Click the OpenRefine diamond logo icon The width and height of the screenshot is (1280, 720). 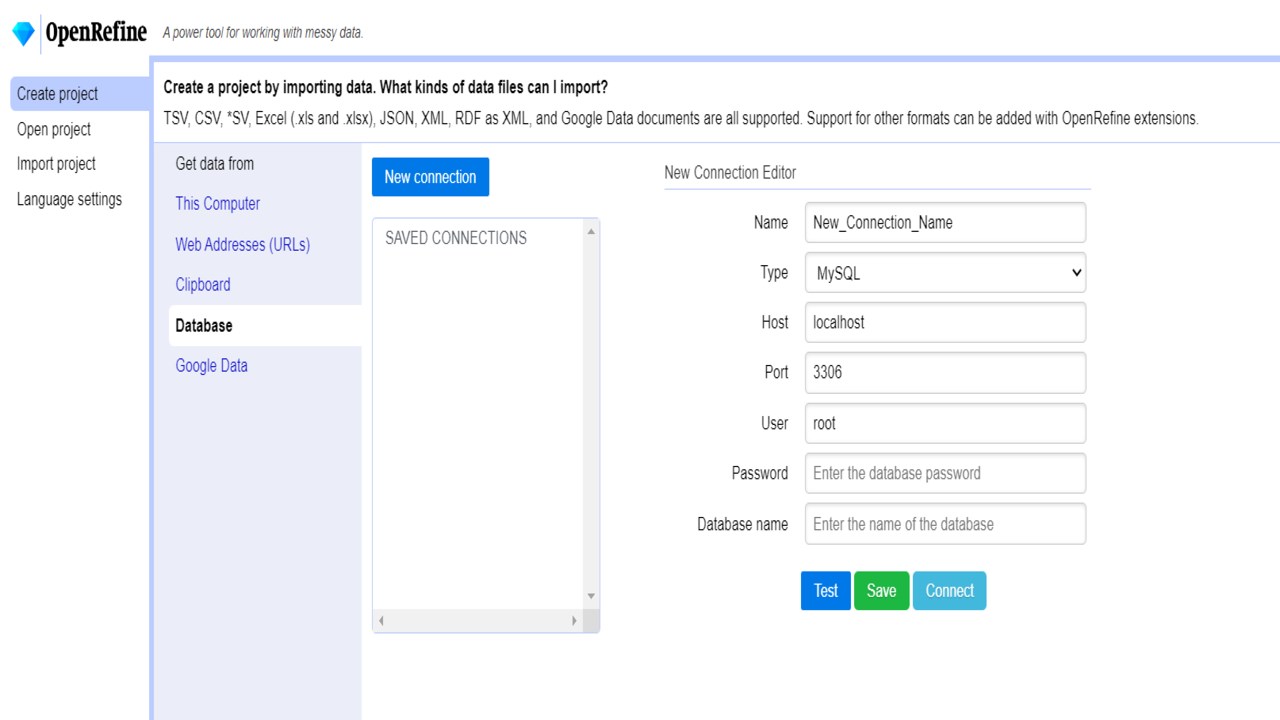tap(23, 34)
